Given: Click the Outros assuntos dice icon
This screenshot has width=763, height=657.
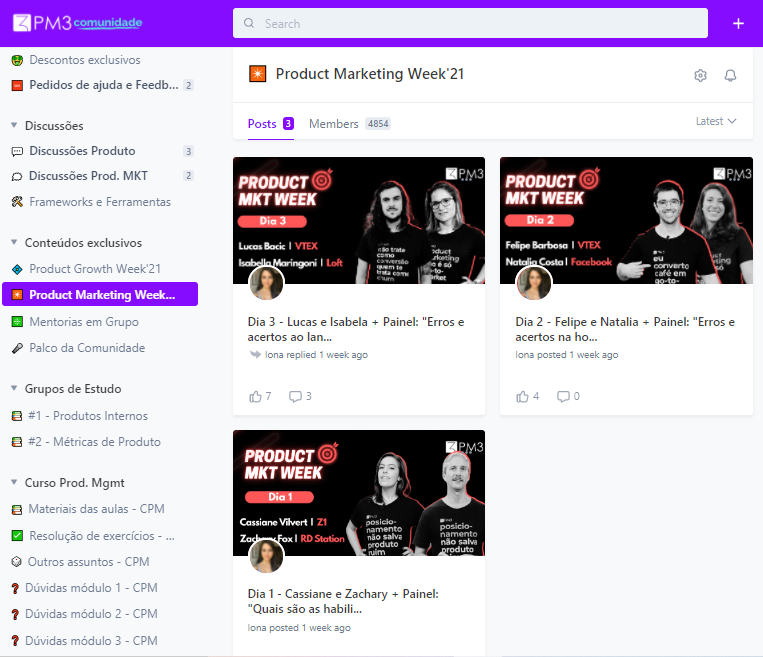Looking at the screenshot, I should coord(17,562).
